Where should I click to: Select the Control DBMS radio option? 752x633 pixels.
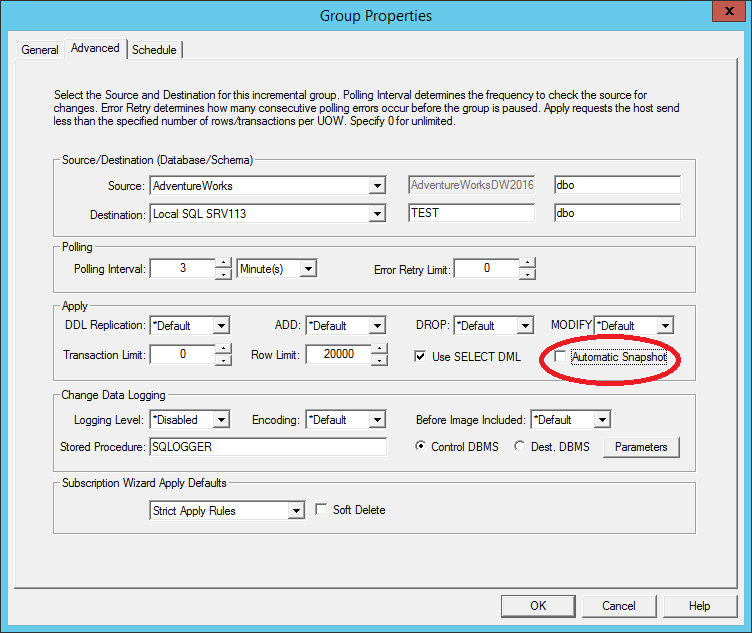point(421,447)
